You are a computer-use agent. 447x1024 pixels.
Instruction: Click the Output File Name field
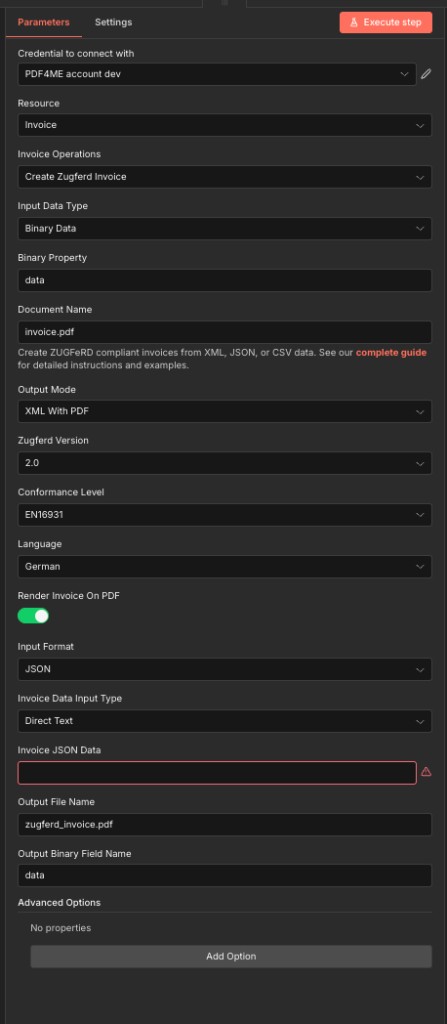(x=224, y=824)
